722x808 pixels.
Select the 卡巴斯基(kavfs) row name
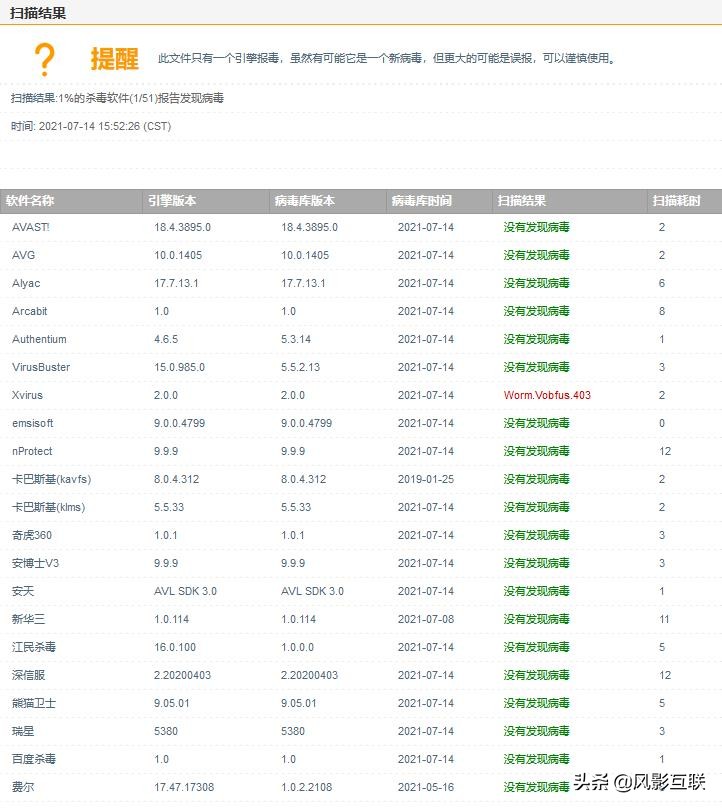[x=52, y=479]
